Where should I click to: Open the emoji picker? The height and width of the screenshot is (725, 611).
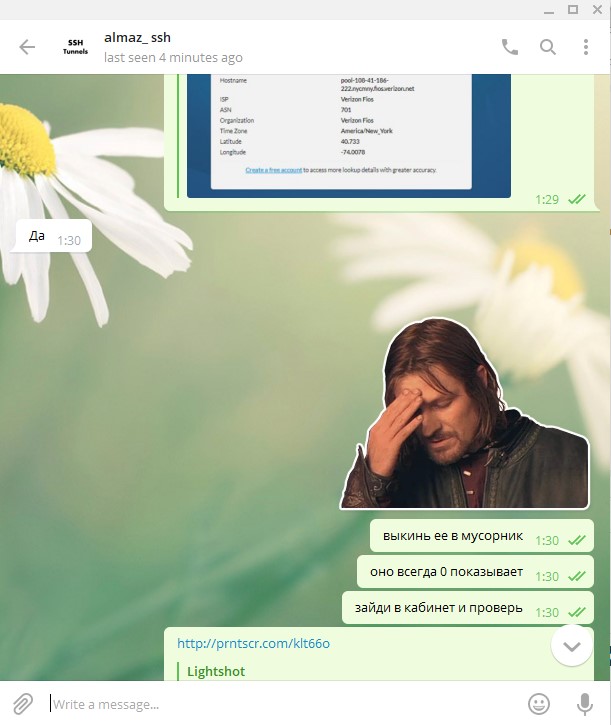pyautogui.click(x=539, y=704)
